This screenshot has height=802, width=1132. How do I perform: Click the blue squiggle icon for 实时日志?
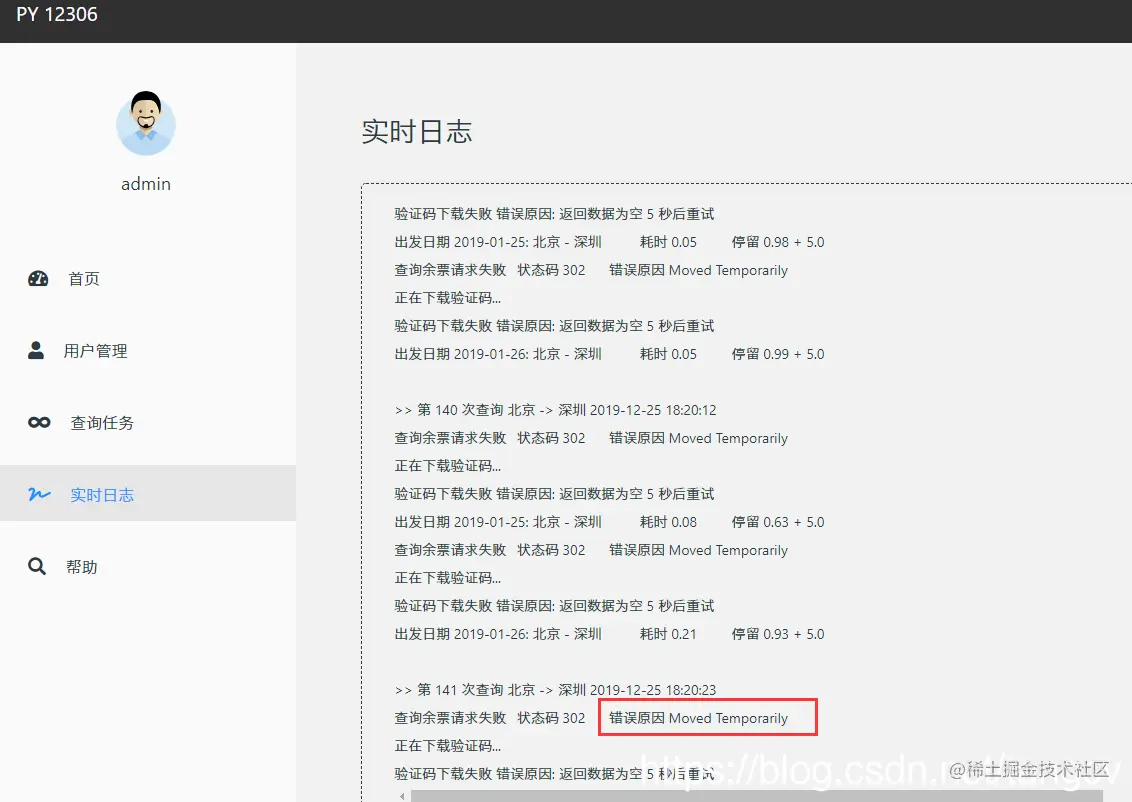coord(39,494)
